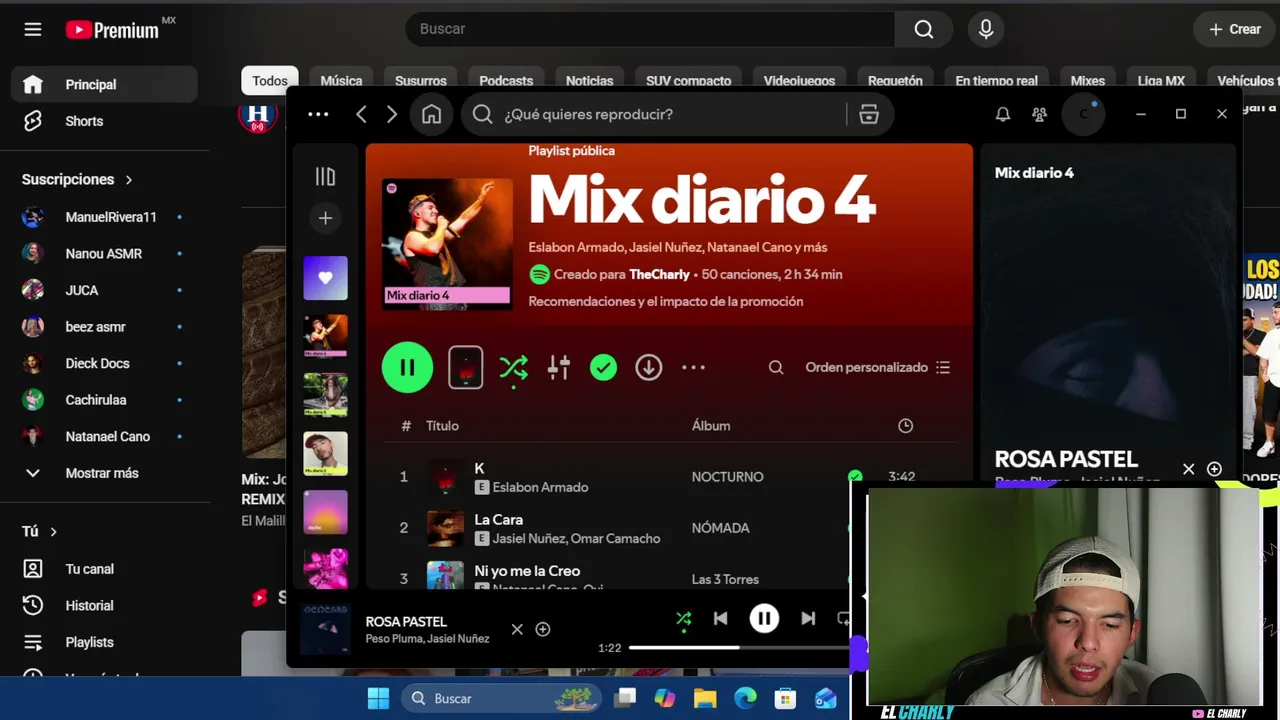Select the Noticias filter chip on YouTube
This screenshot has height=720, width=1280.
click(x=590, y=81)
